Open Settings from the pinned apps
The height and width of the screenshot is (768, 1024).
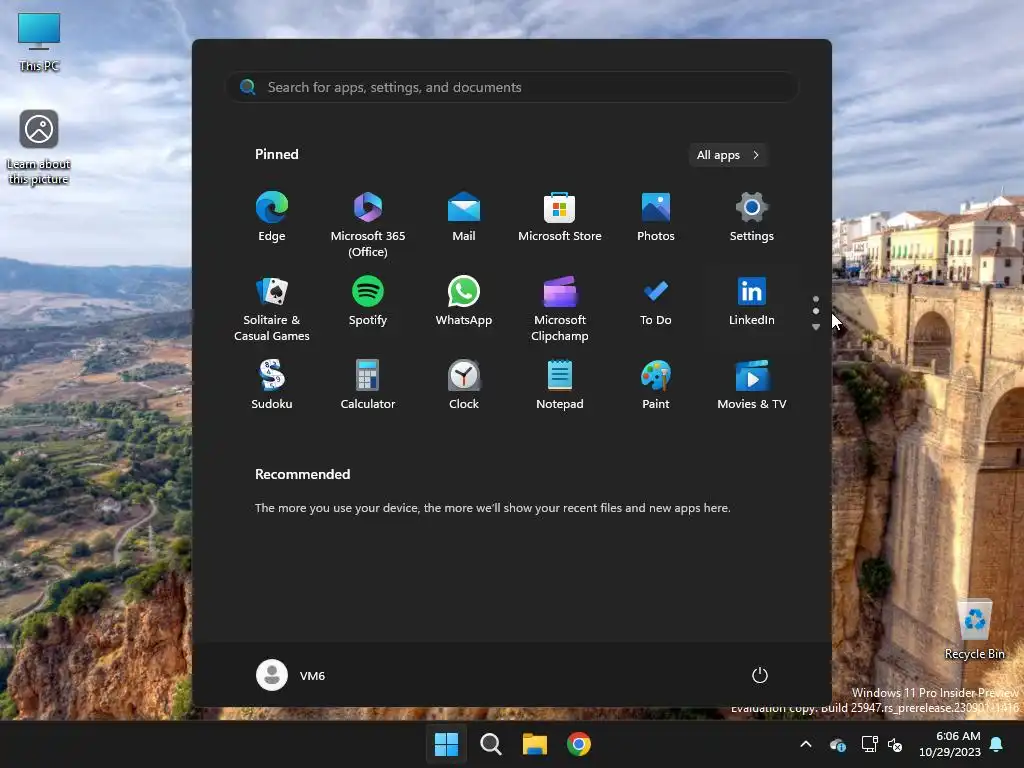(752, 217)
